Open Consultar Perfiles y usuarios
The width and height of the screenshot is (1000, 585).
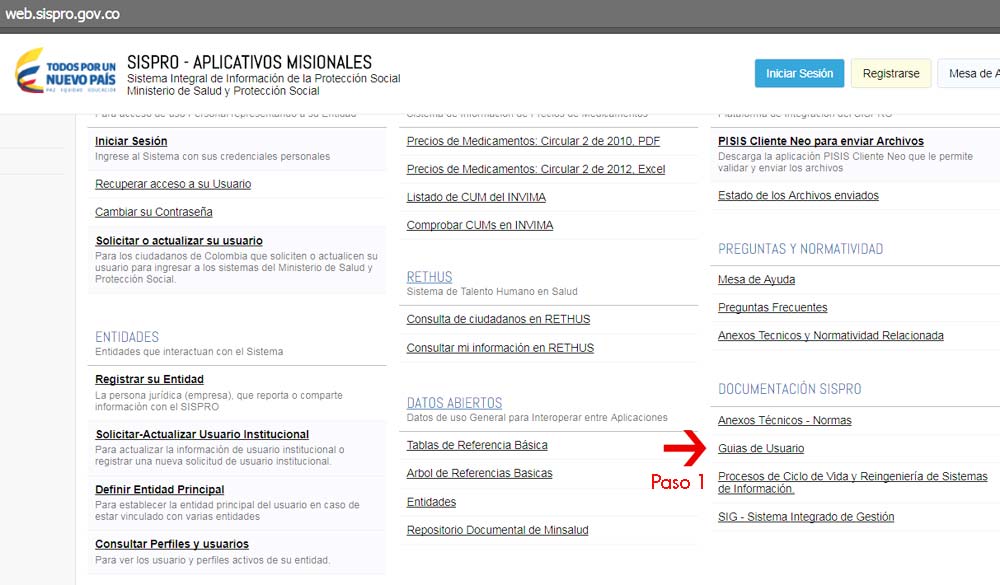(x=171, y=545)
